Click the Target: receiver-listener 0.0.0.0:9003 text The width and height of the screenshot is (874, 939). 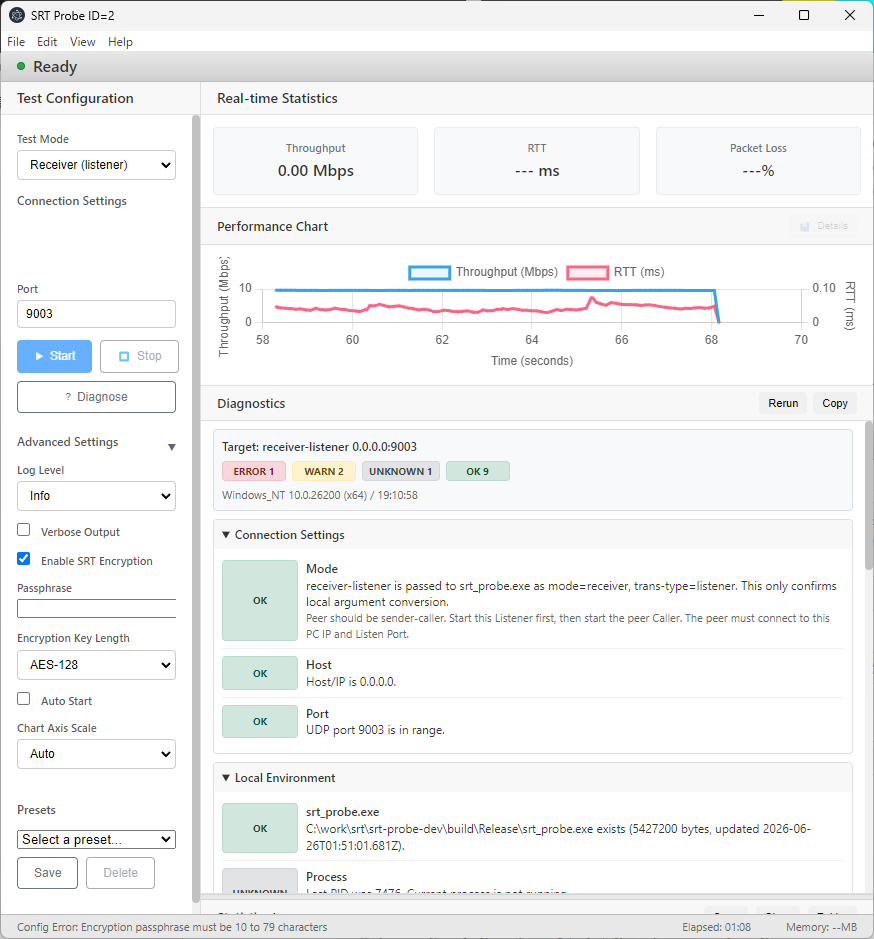tap(319, 447)
